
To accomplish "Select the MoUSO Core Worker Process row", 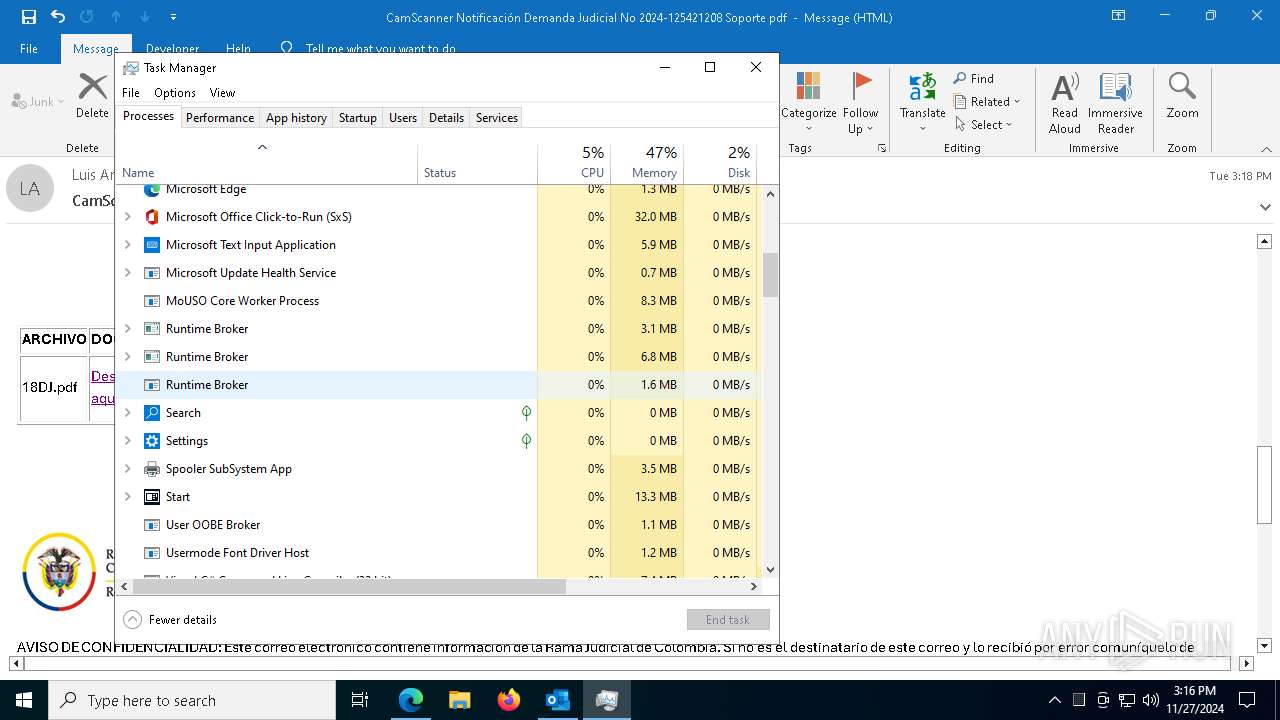I will pos(437,301).
